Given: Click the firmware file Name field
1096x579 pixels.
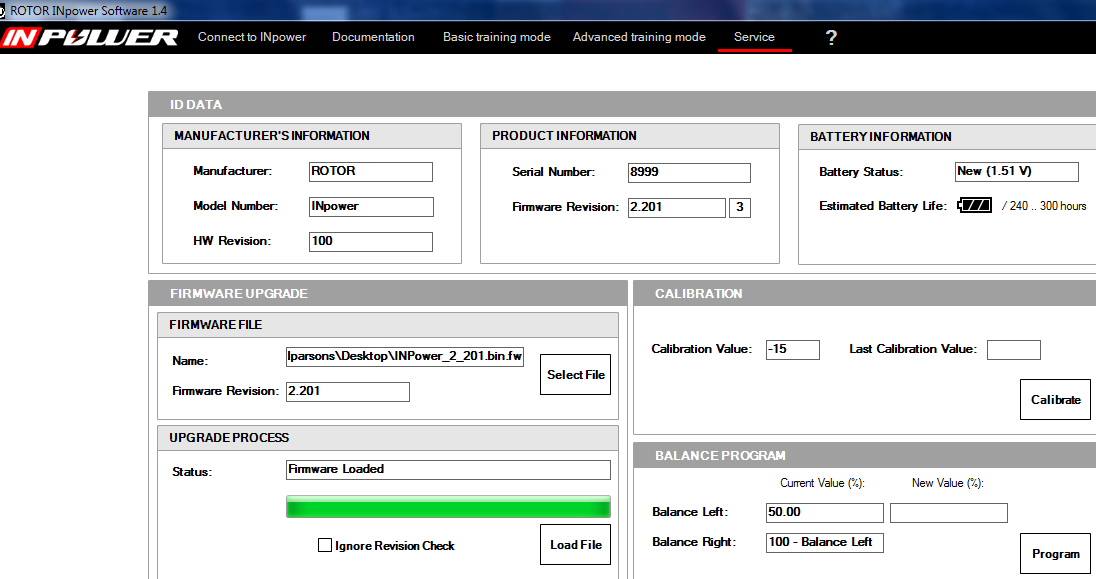Looking at the screenshot, I should click(x=403, y=356).
